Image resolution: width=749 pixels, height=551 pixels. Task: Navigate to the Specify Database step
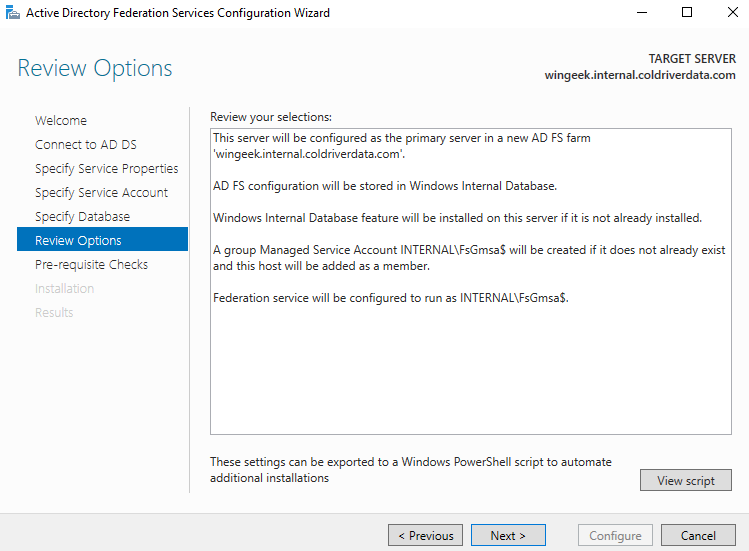(x=82, y=216)
